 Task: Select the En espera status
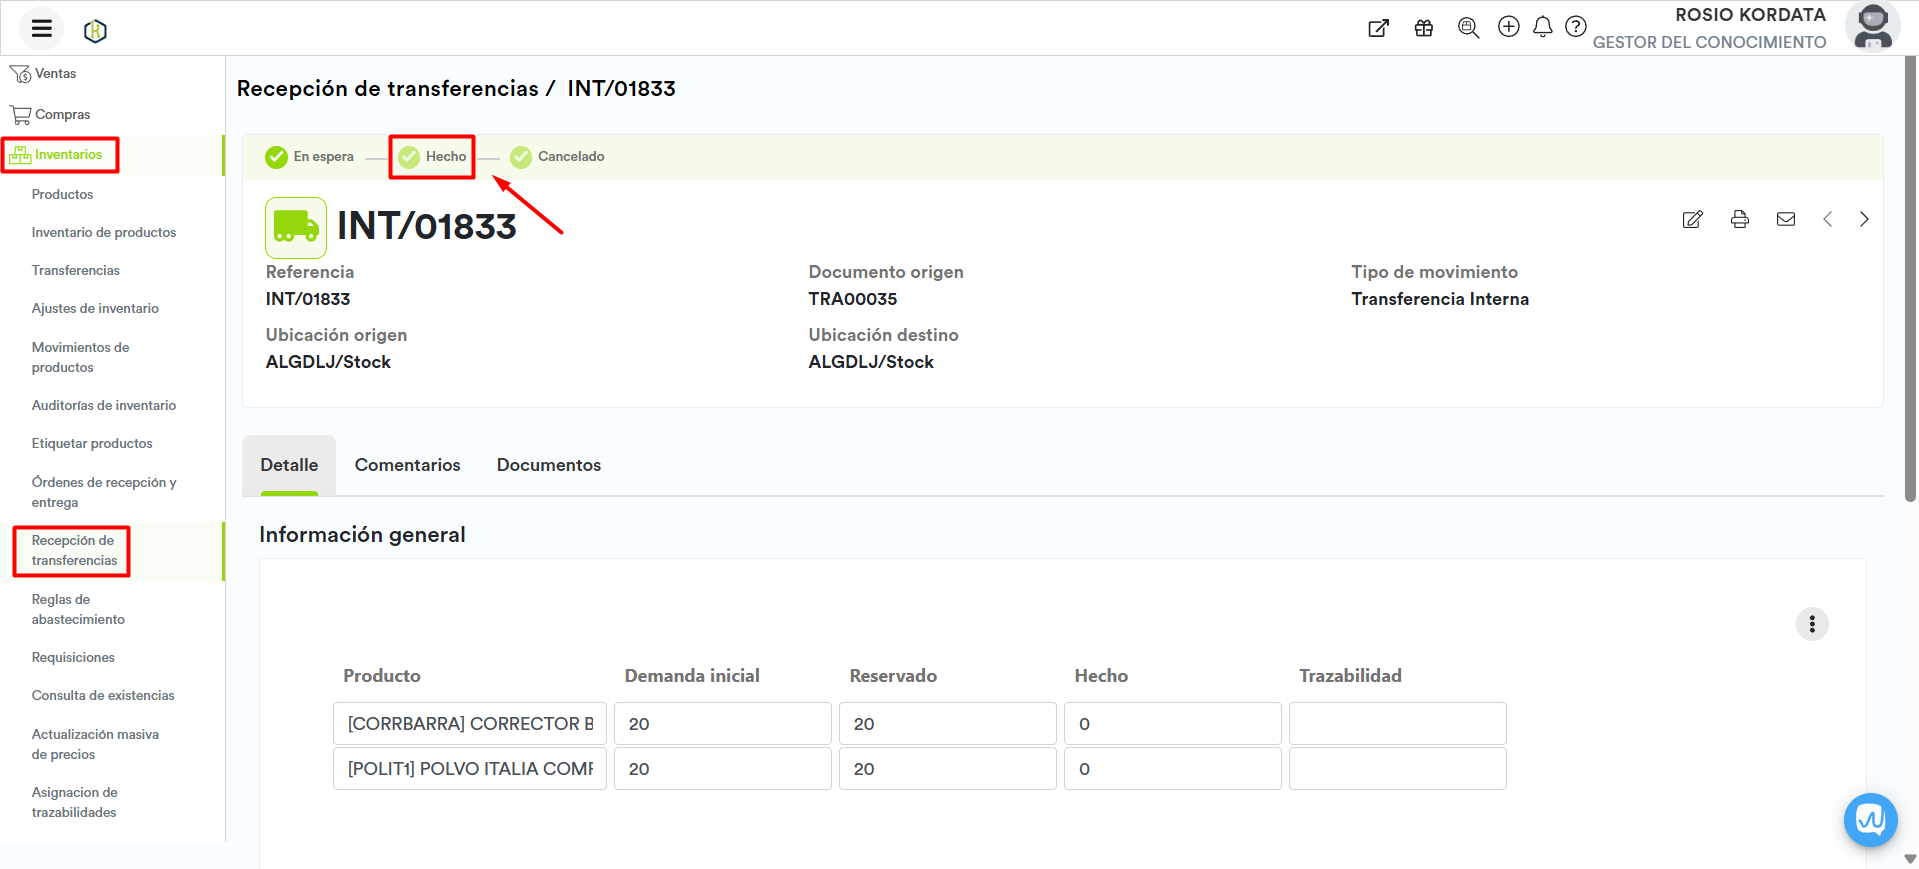click(x=310, y=157)
